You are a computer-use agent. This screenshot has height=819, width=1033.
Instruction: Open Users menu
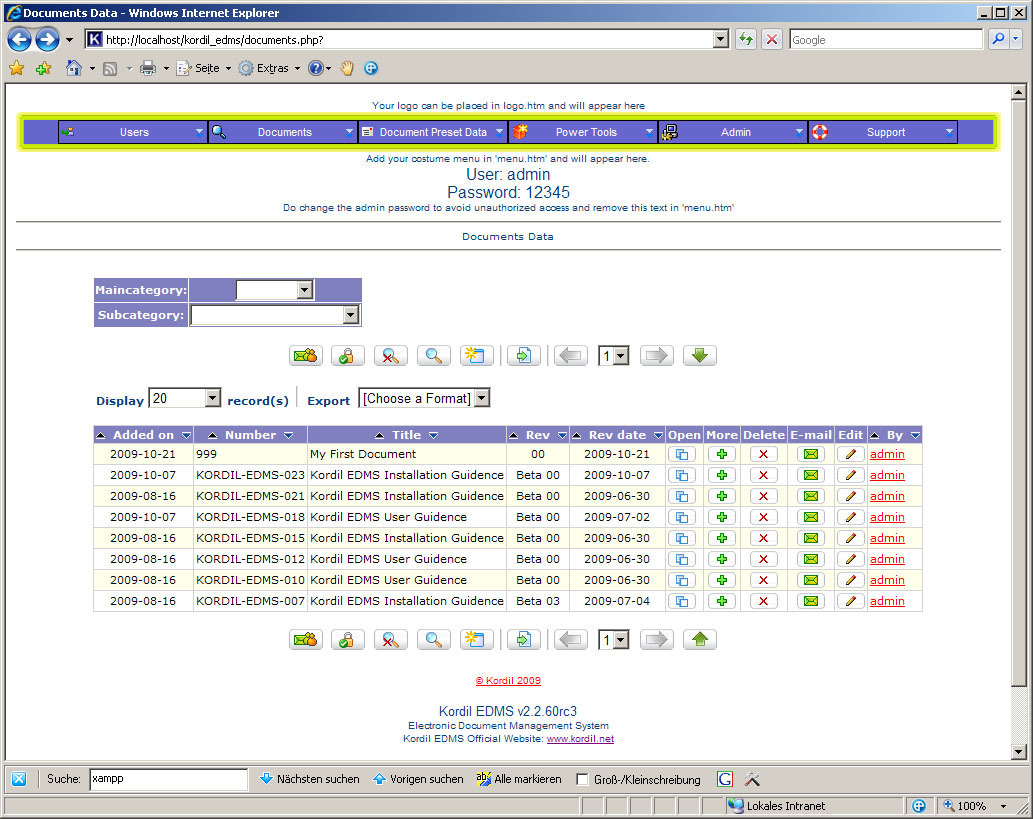(134, 132)
